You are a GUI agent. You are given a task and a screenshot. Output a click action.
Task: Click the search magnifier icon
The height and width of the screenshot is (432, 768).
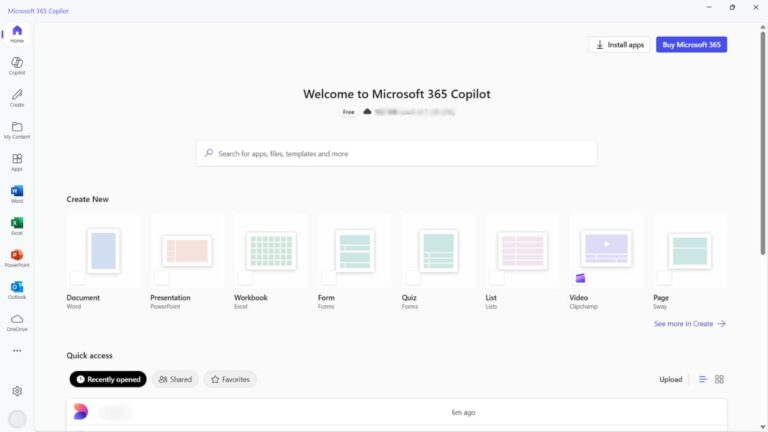pos(209,153)
